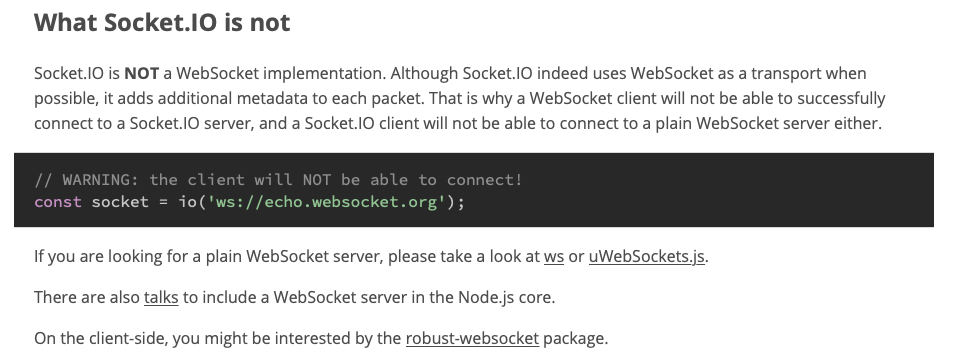The image size is (978, 364).
Task: Click the sentence 'If you are looking for'
Action: tap(371, 256)
